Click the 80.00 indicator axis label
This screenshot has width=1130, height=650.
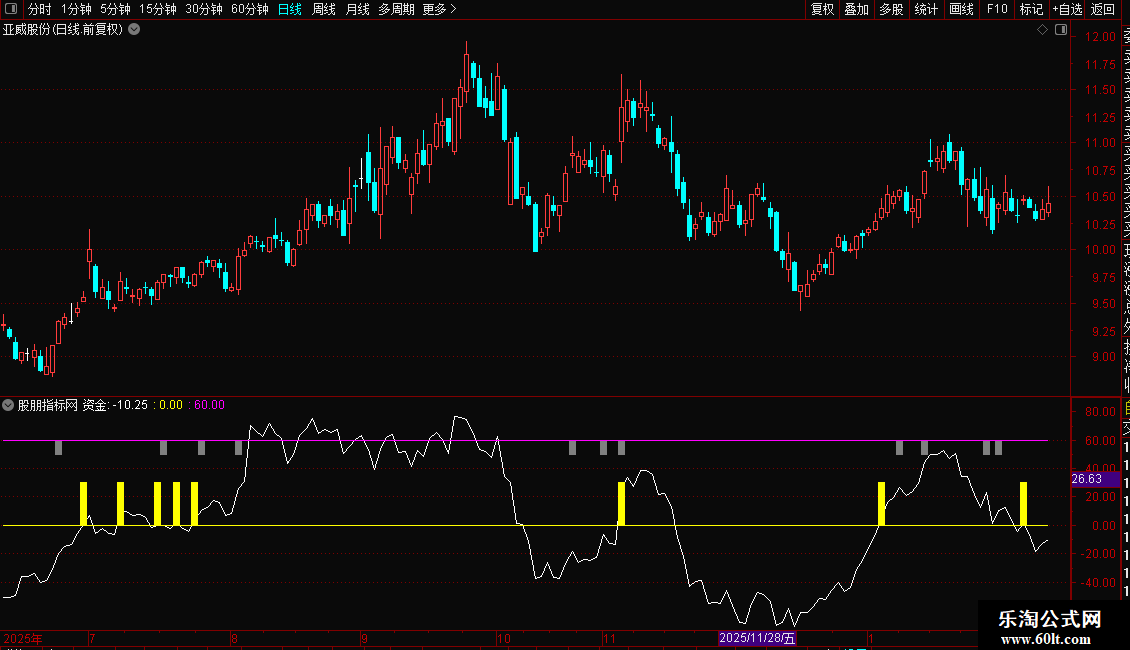pyautogui.click(x=1100, y=411)
